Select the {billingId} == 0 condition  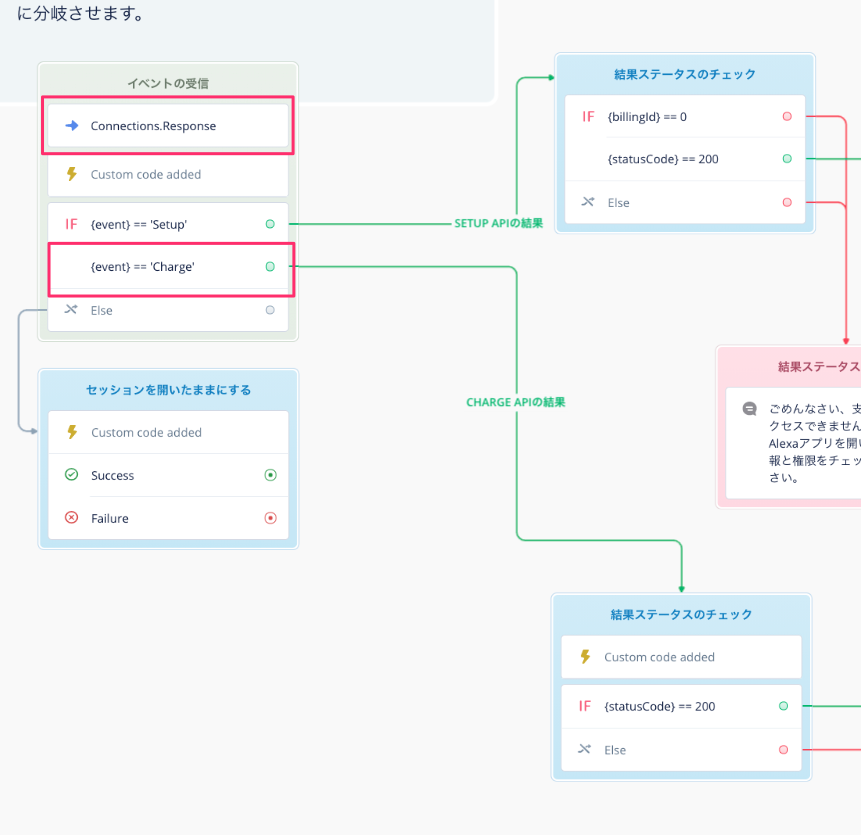[x=685, y=116]
